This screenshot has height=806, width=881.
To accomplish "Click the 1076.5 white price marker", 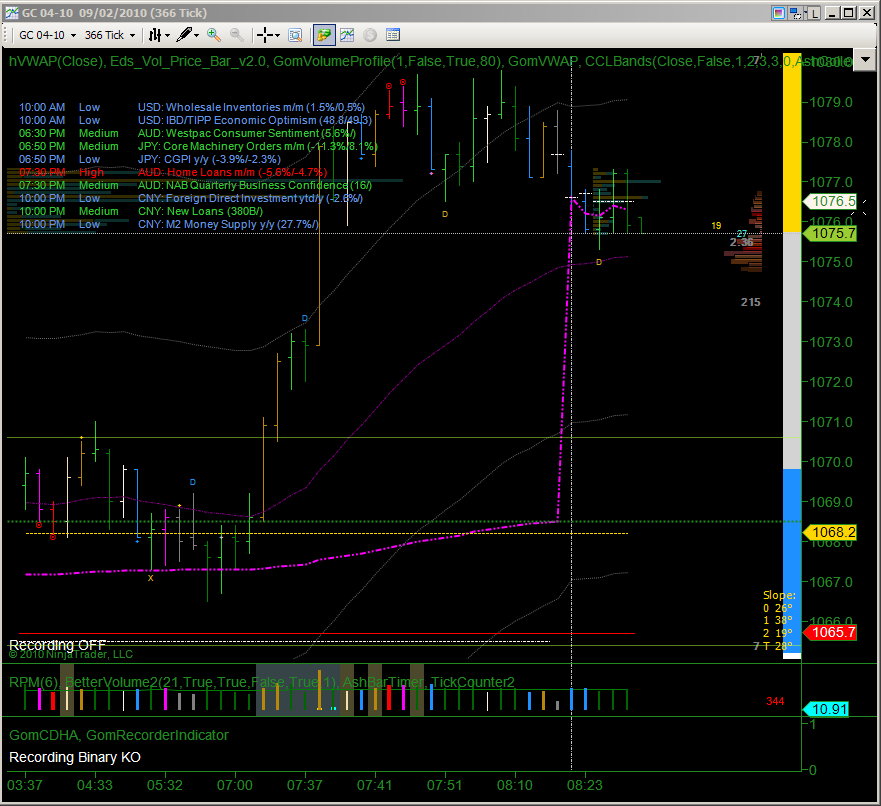I will pyautogui.click(x=830, y=201).
